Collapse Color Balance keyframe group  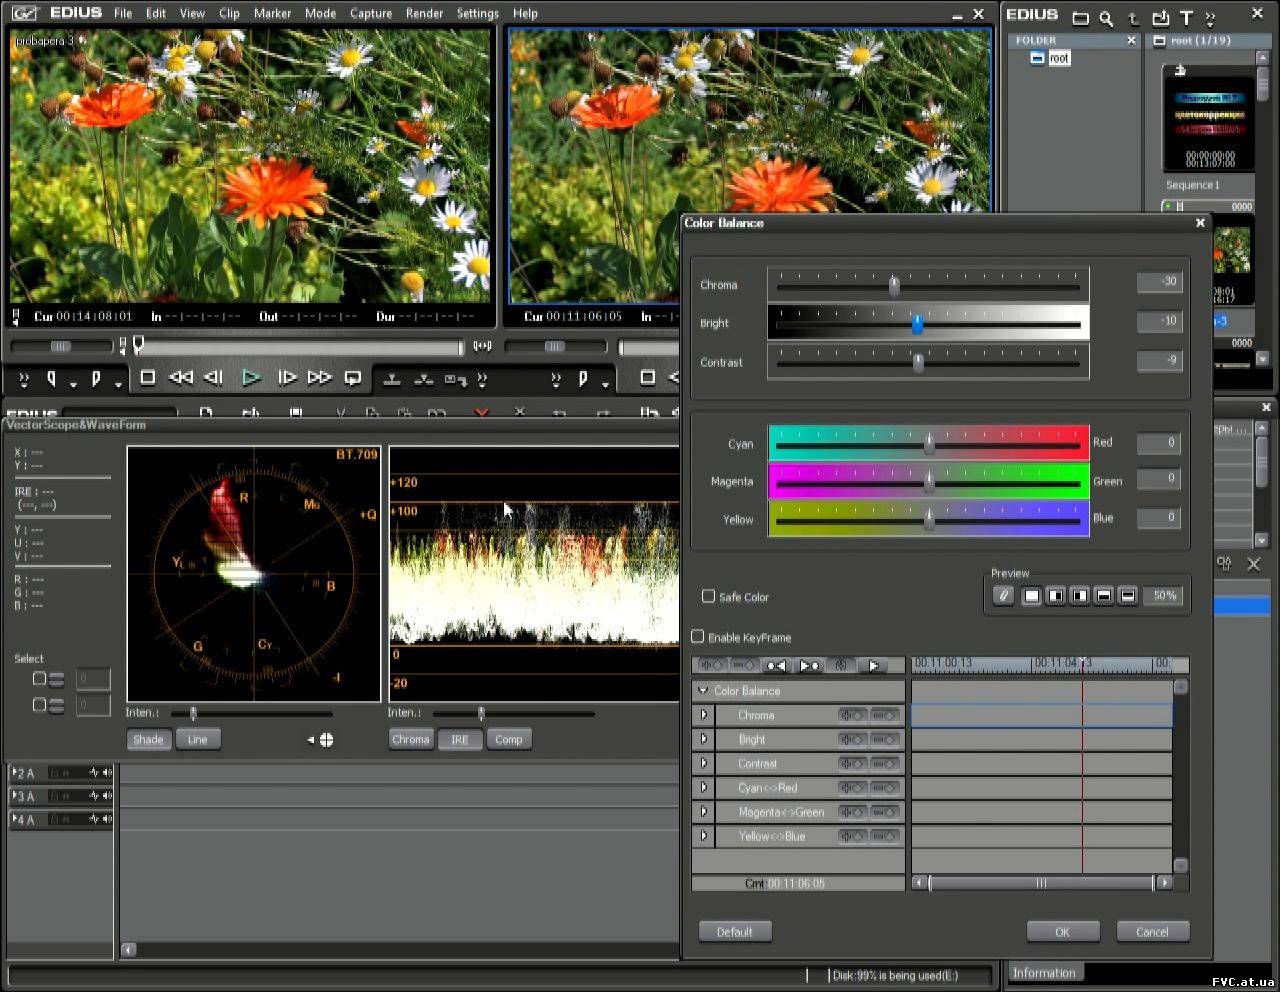[x=703, y=691]
